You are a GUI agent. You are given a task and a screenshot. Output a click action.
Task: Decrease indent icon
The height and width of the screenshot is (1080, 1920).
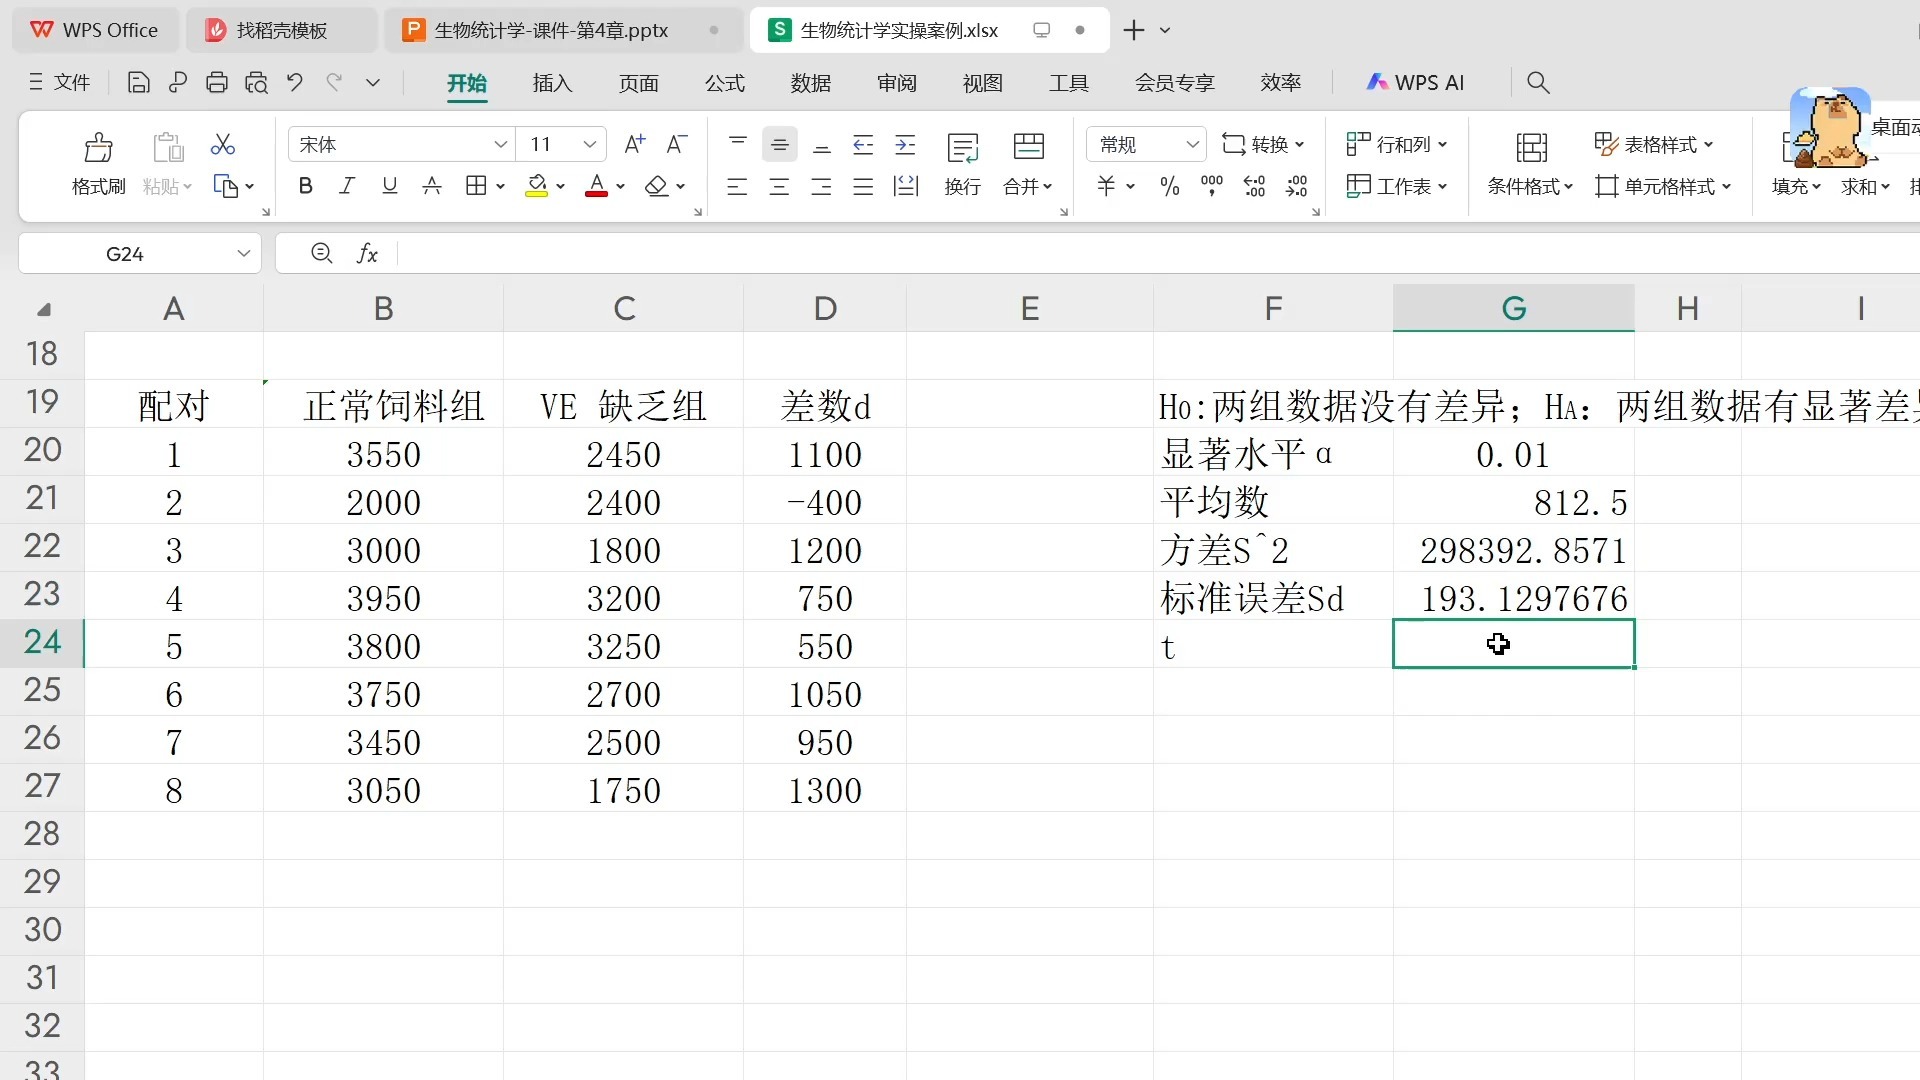click(x=863, y=145)
